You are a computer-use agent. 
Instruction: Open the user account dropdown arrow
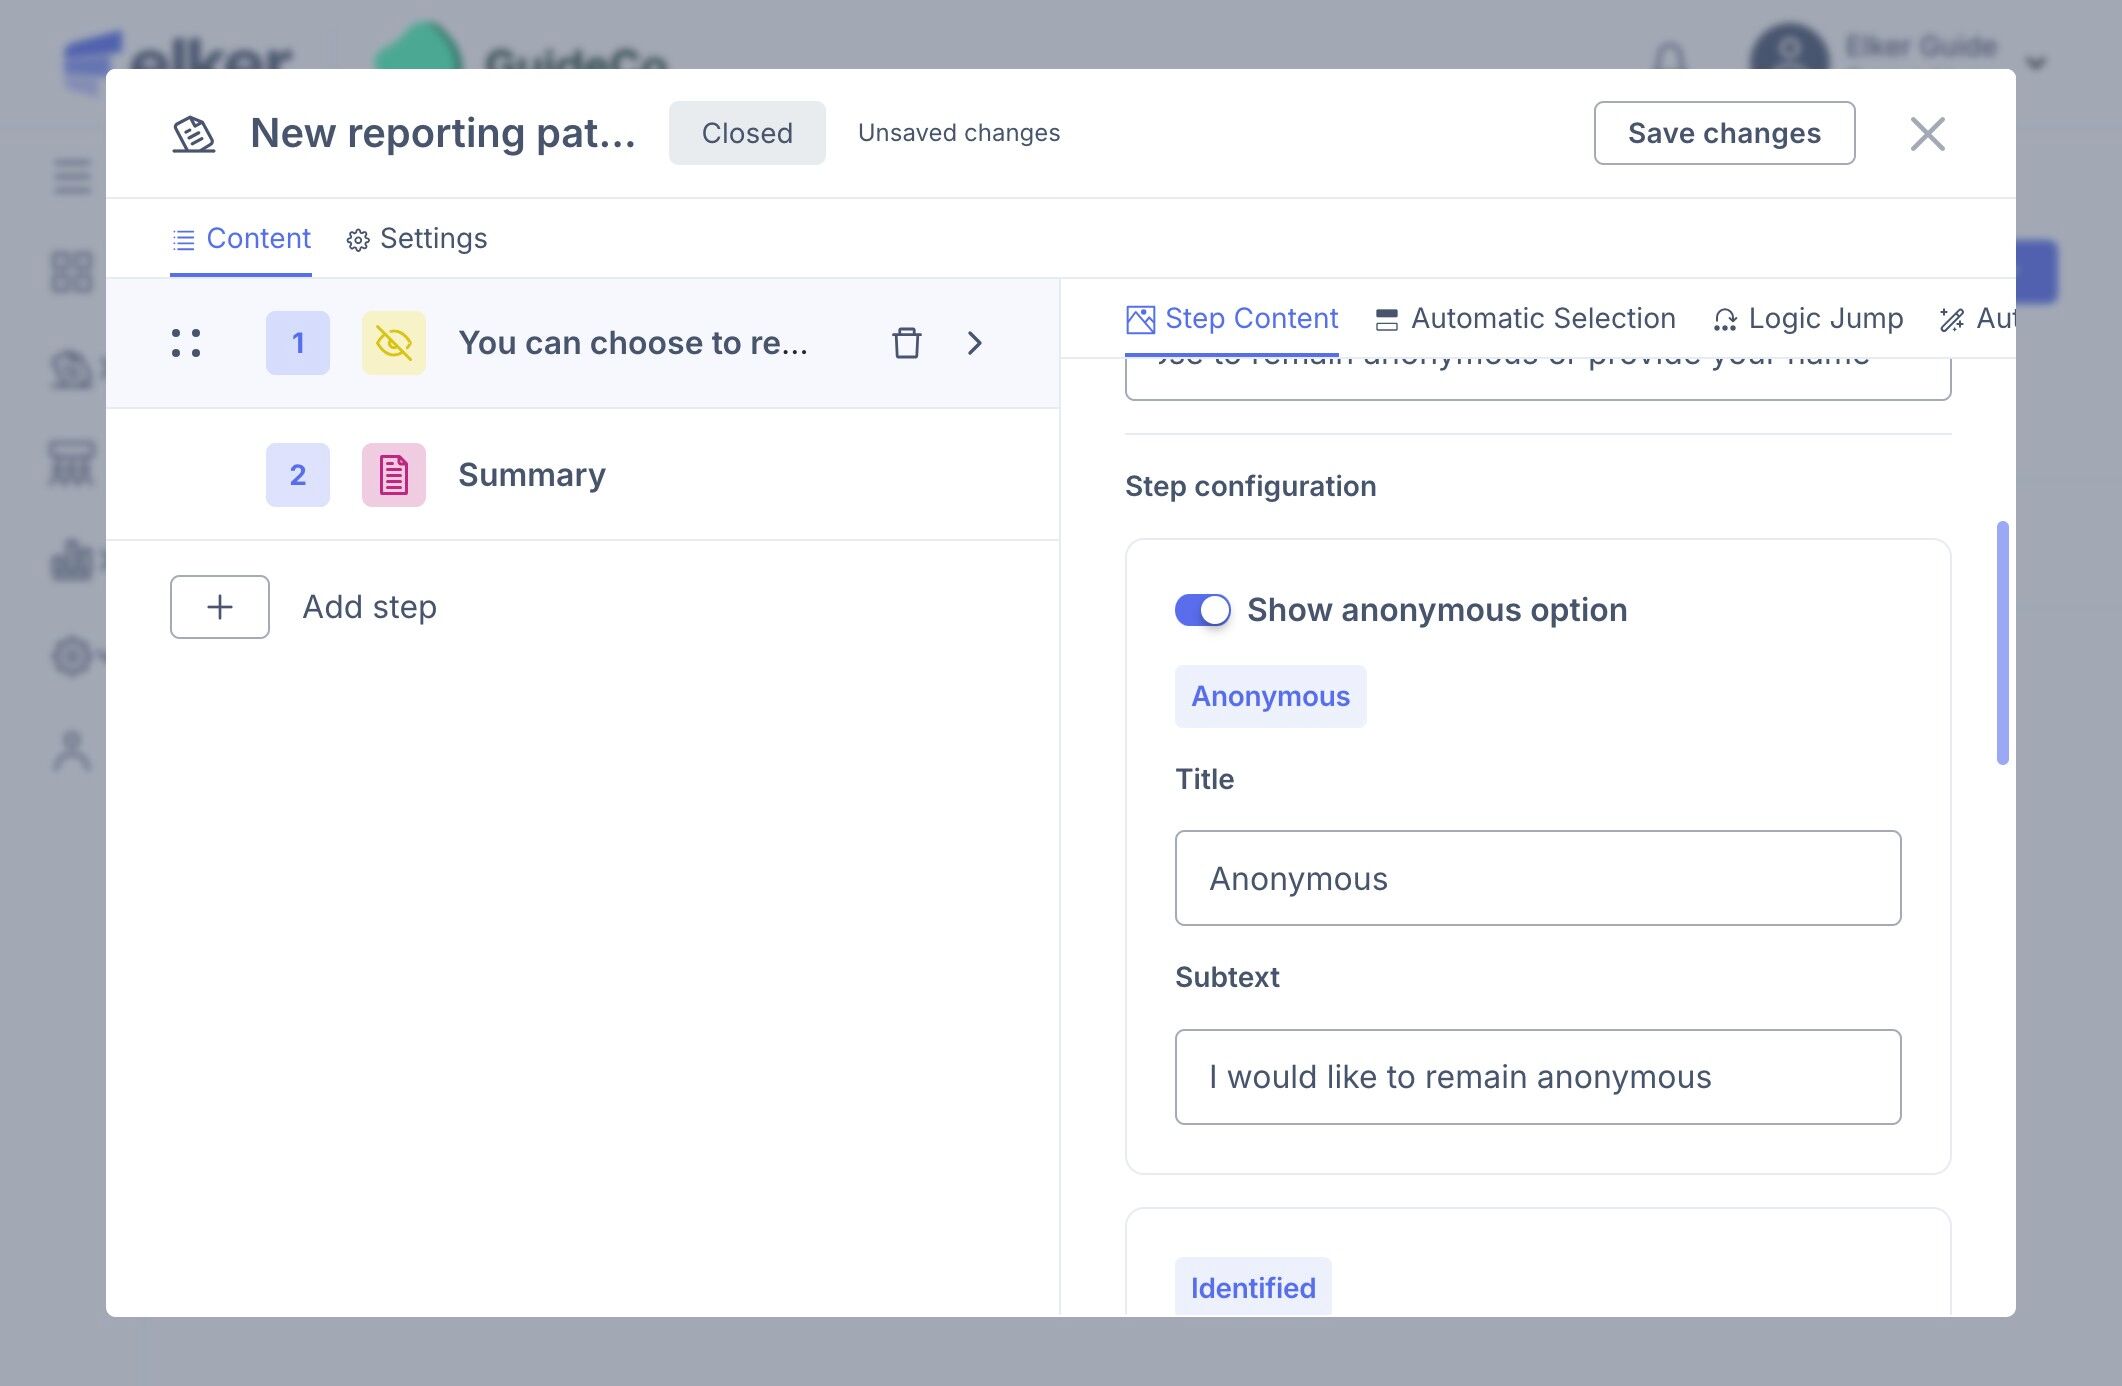(x=2036, y=64)
